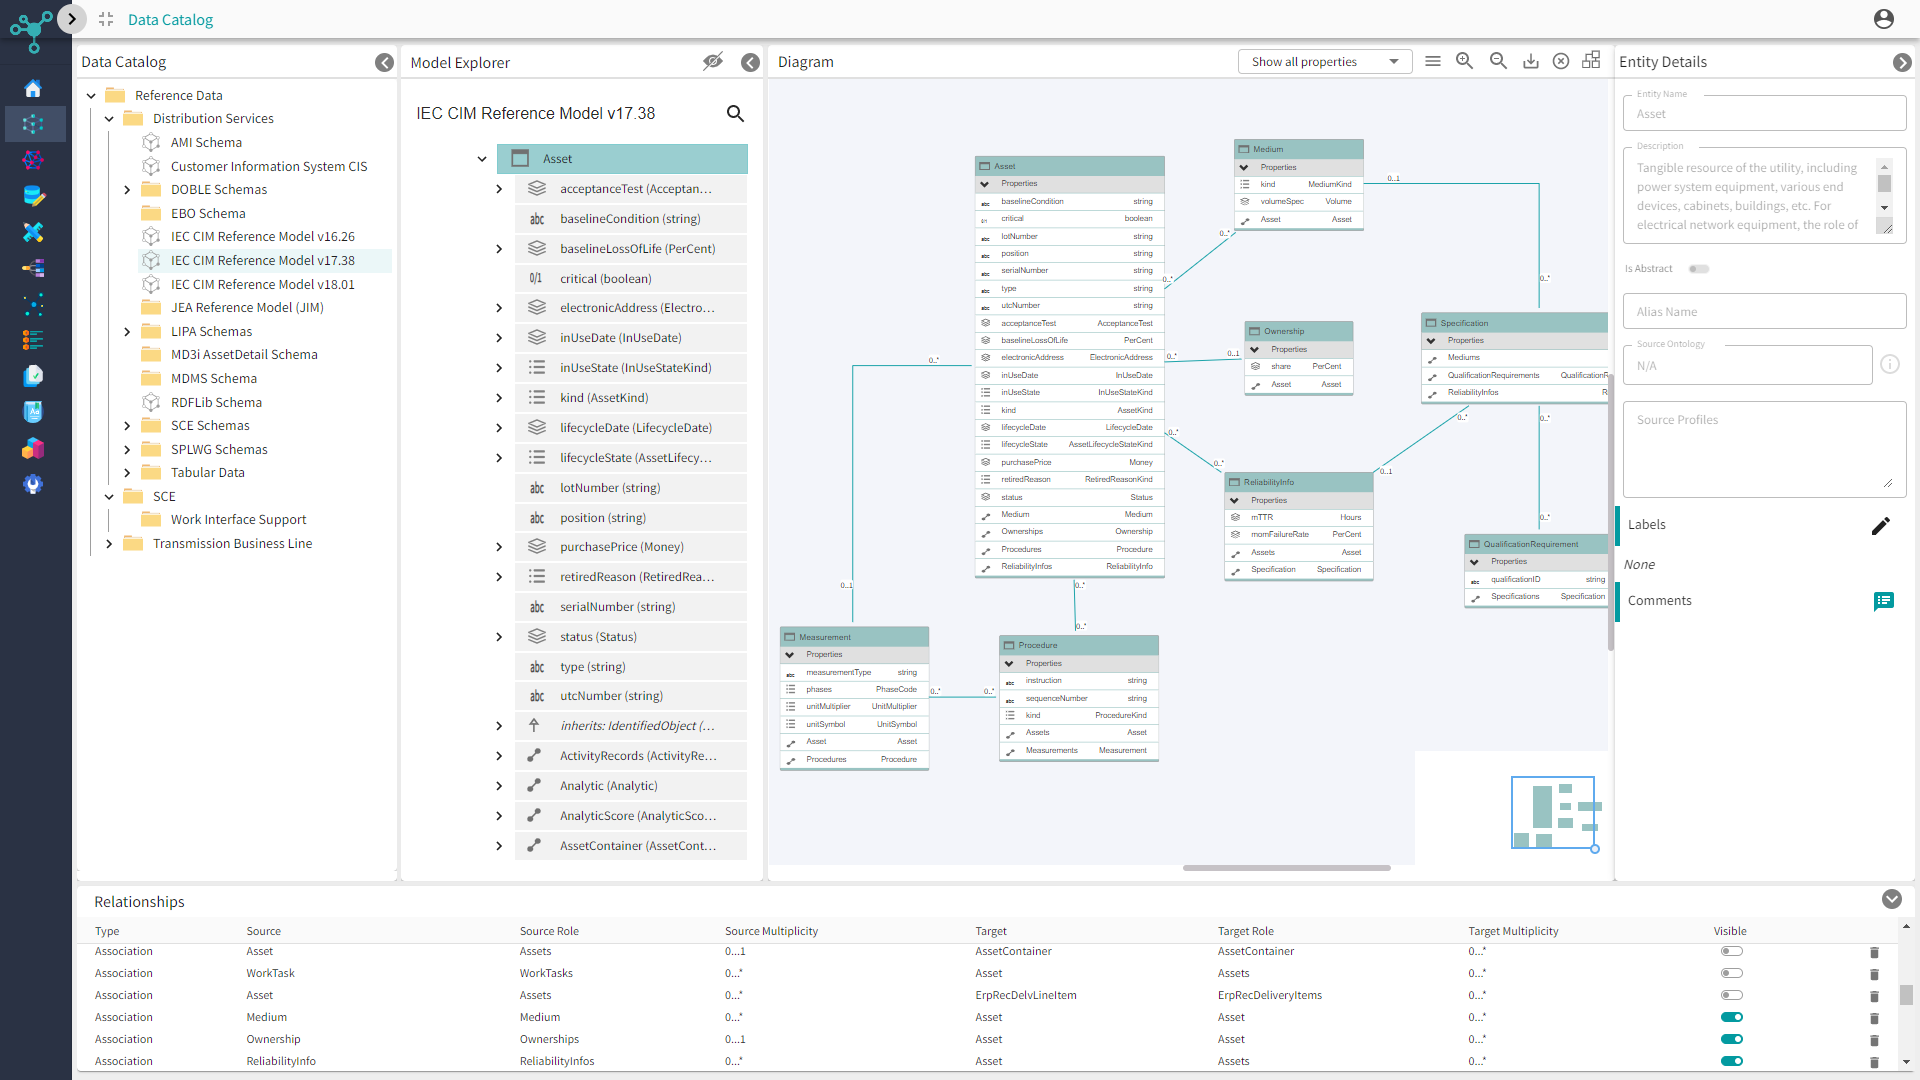Edit Labels with the pencil icon
1920x1080 pixels.
(x=1880, y=526)
